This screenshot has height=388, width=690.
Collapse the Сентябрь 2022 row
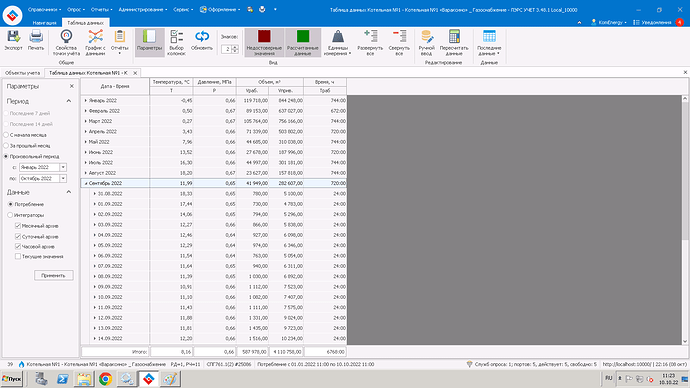85,183
